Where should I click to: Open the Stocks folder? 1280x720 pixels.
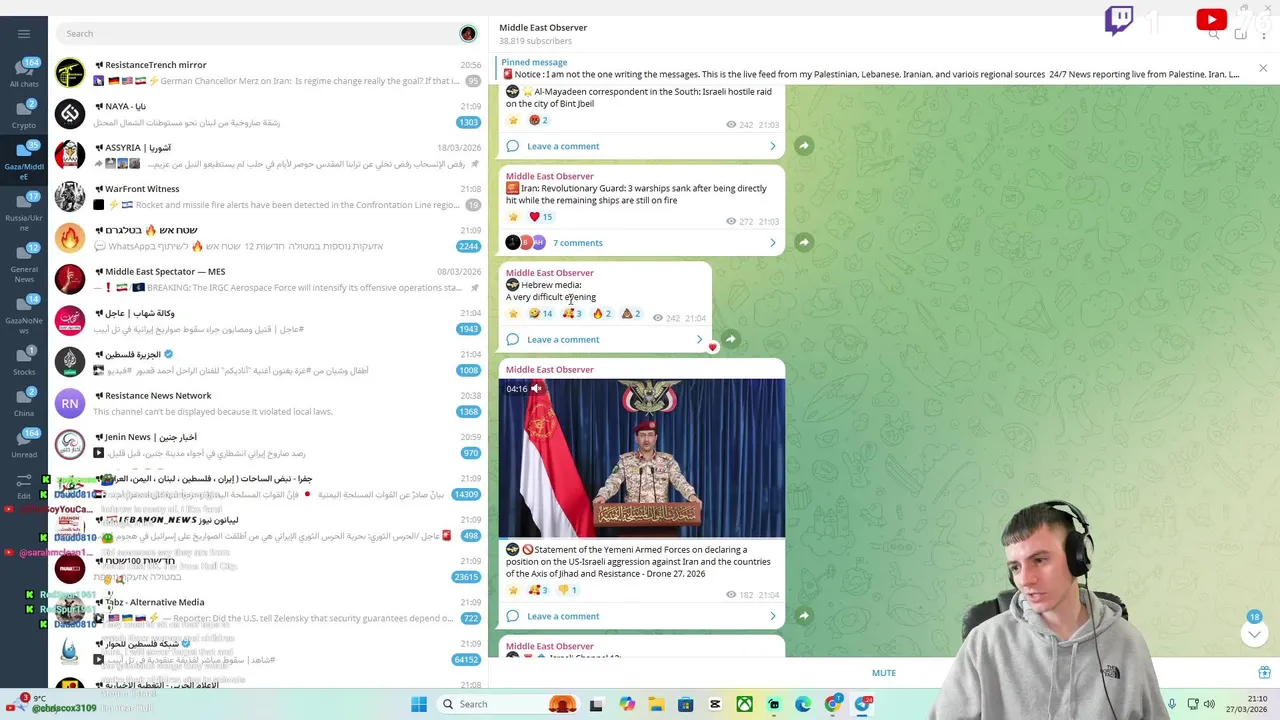point(24,361)
